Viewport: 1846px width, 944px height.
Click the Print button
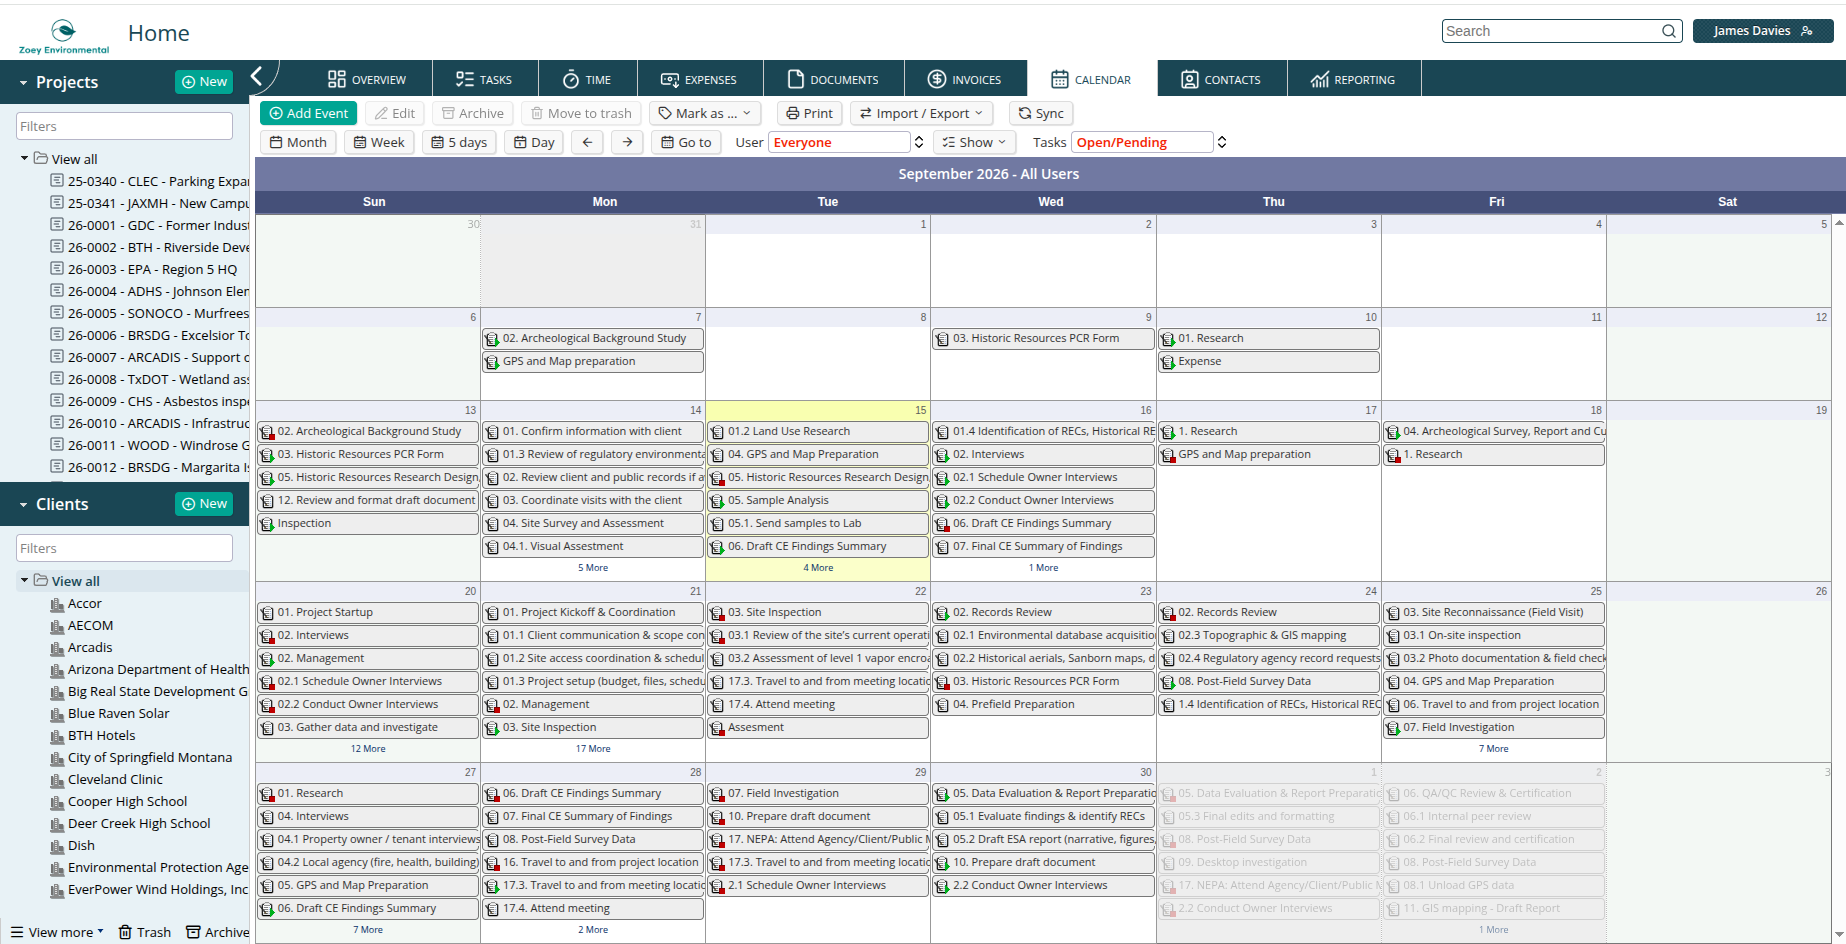(809, 113)
